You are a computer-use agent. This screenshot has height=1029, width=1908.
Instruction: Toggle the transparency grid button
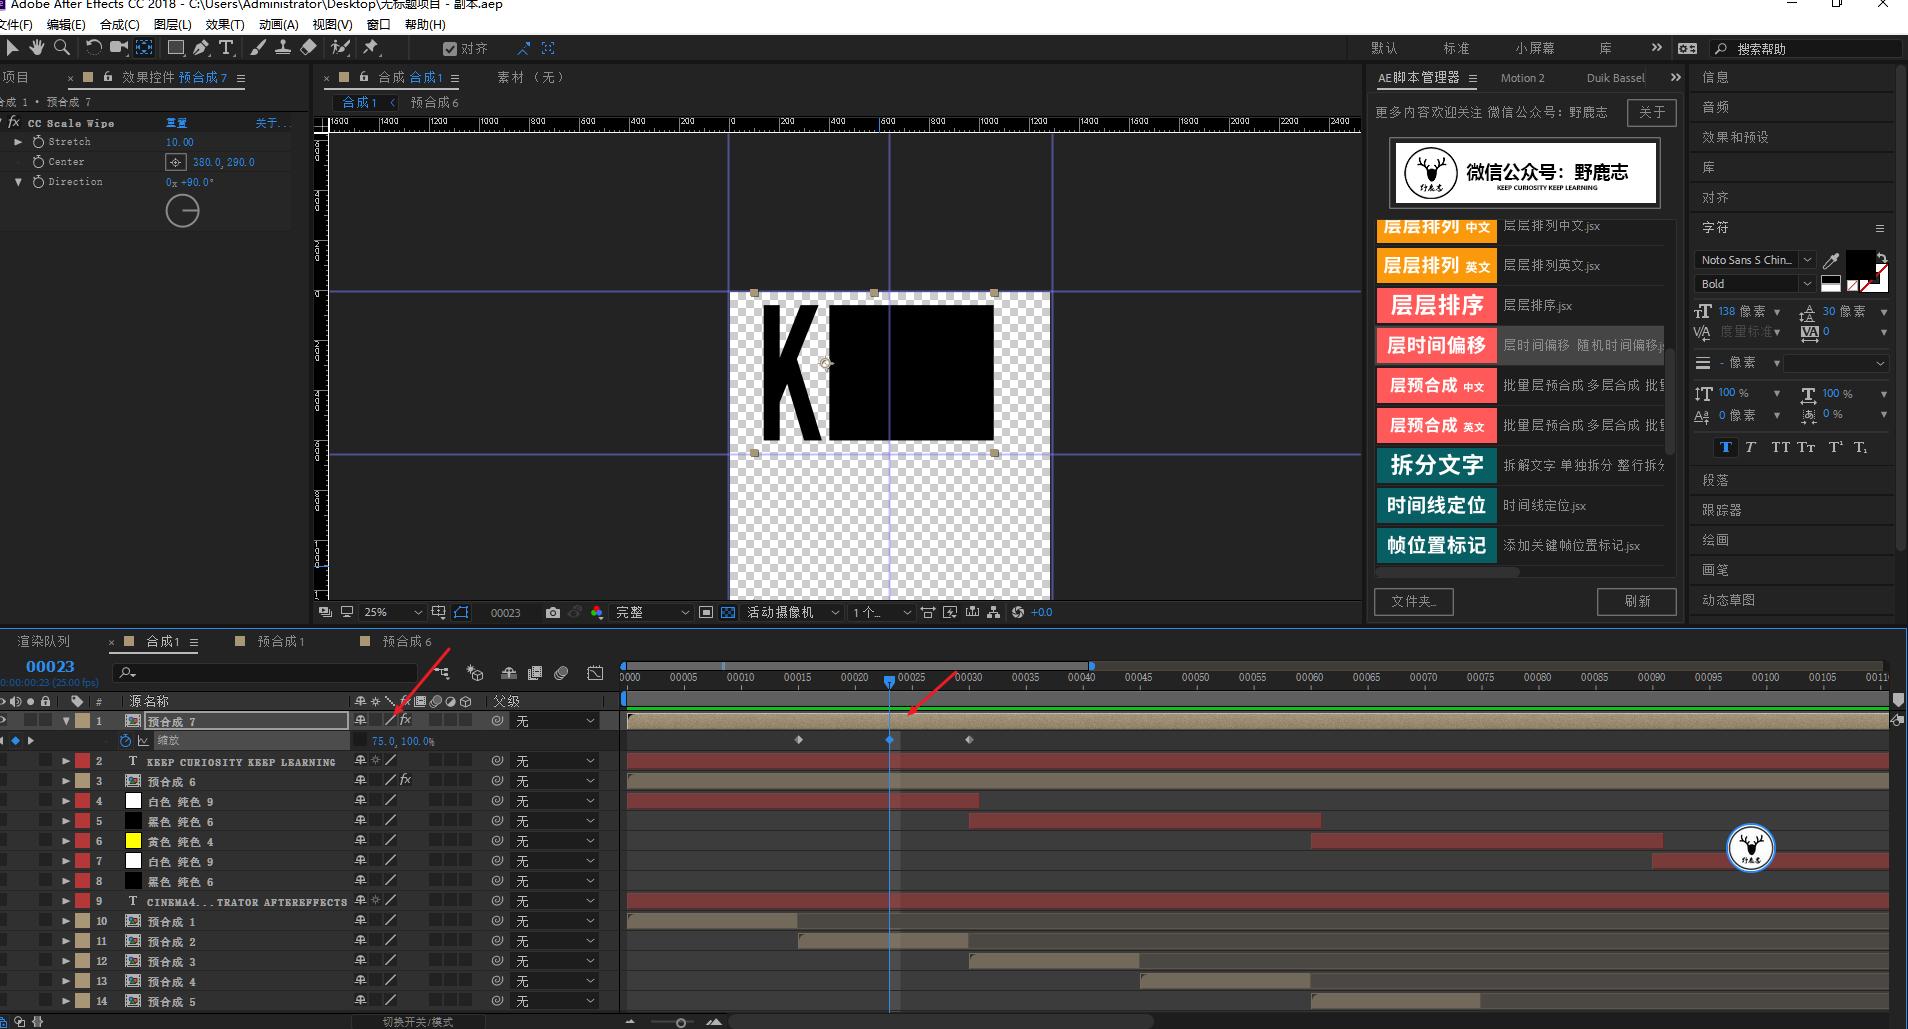pyautogui.click(x=728, y=612)
